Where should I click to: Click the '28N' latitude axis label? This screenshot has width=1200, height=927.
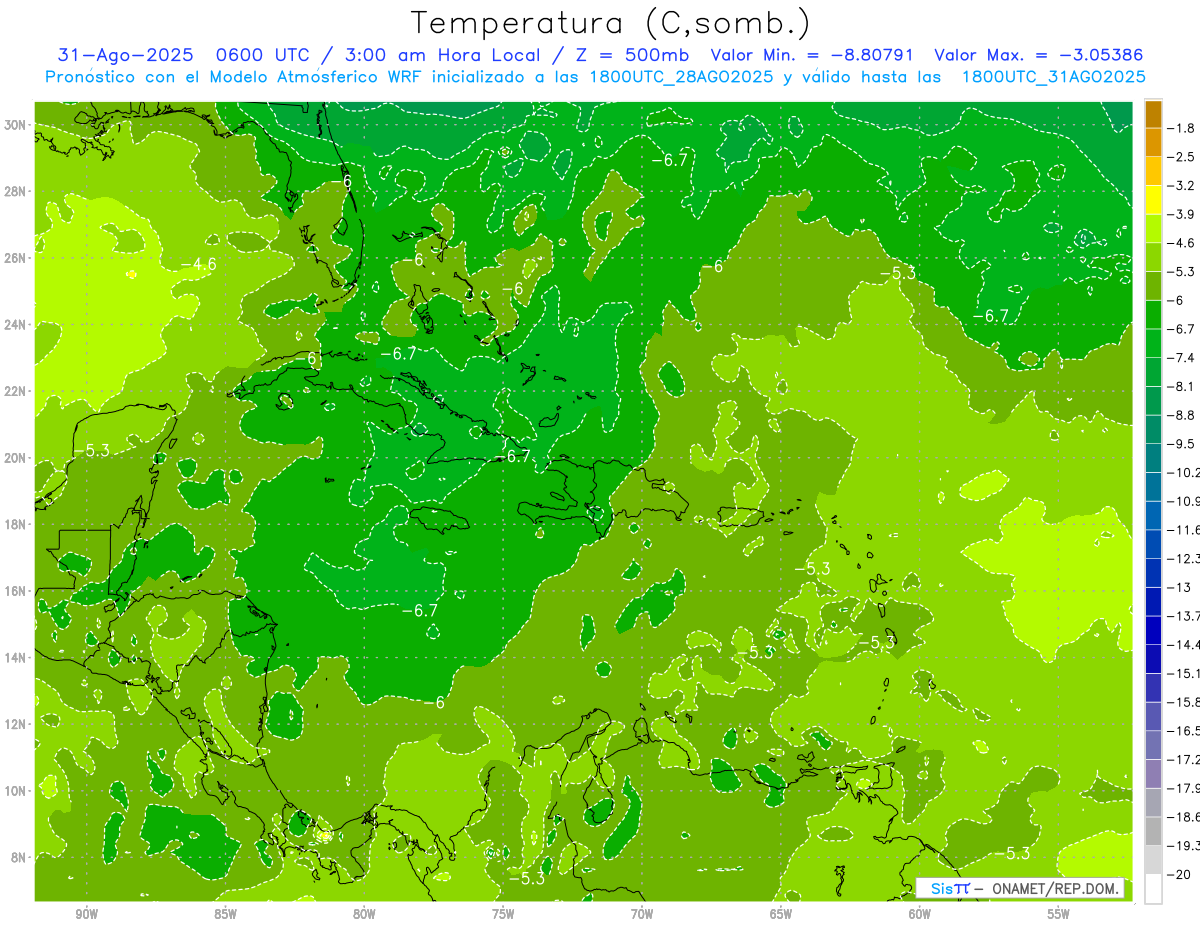(14, 191)
